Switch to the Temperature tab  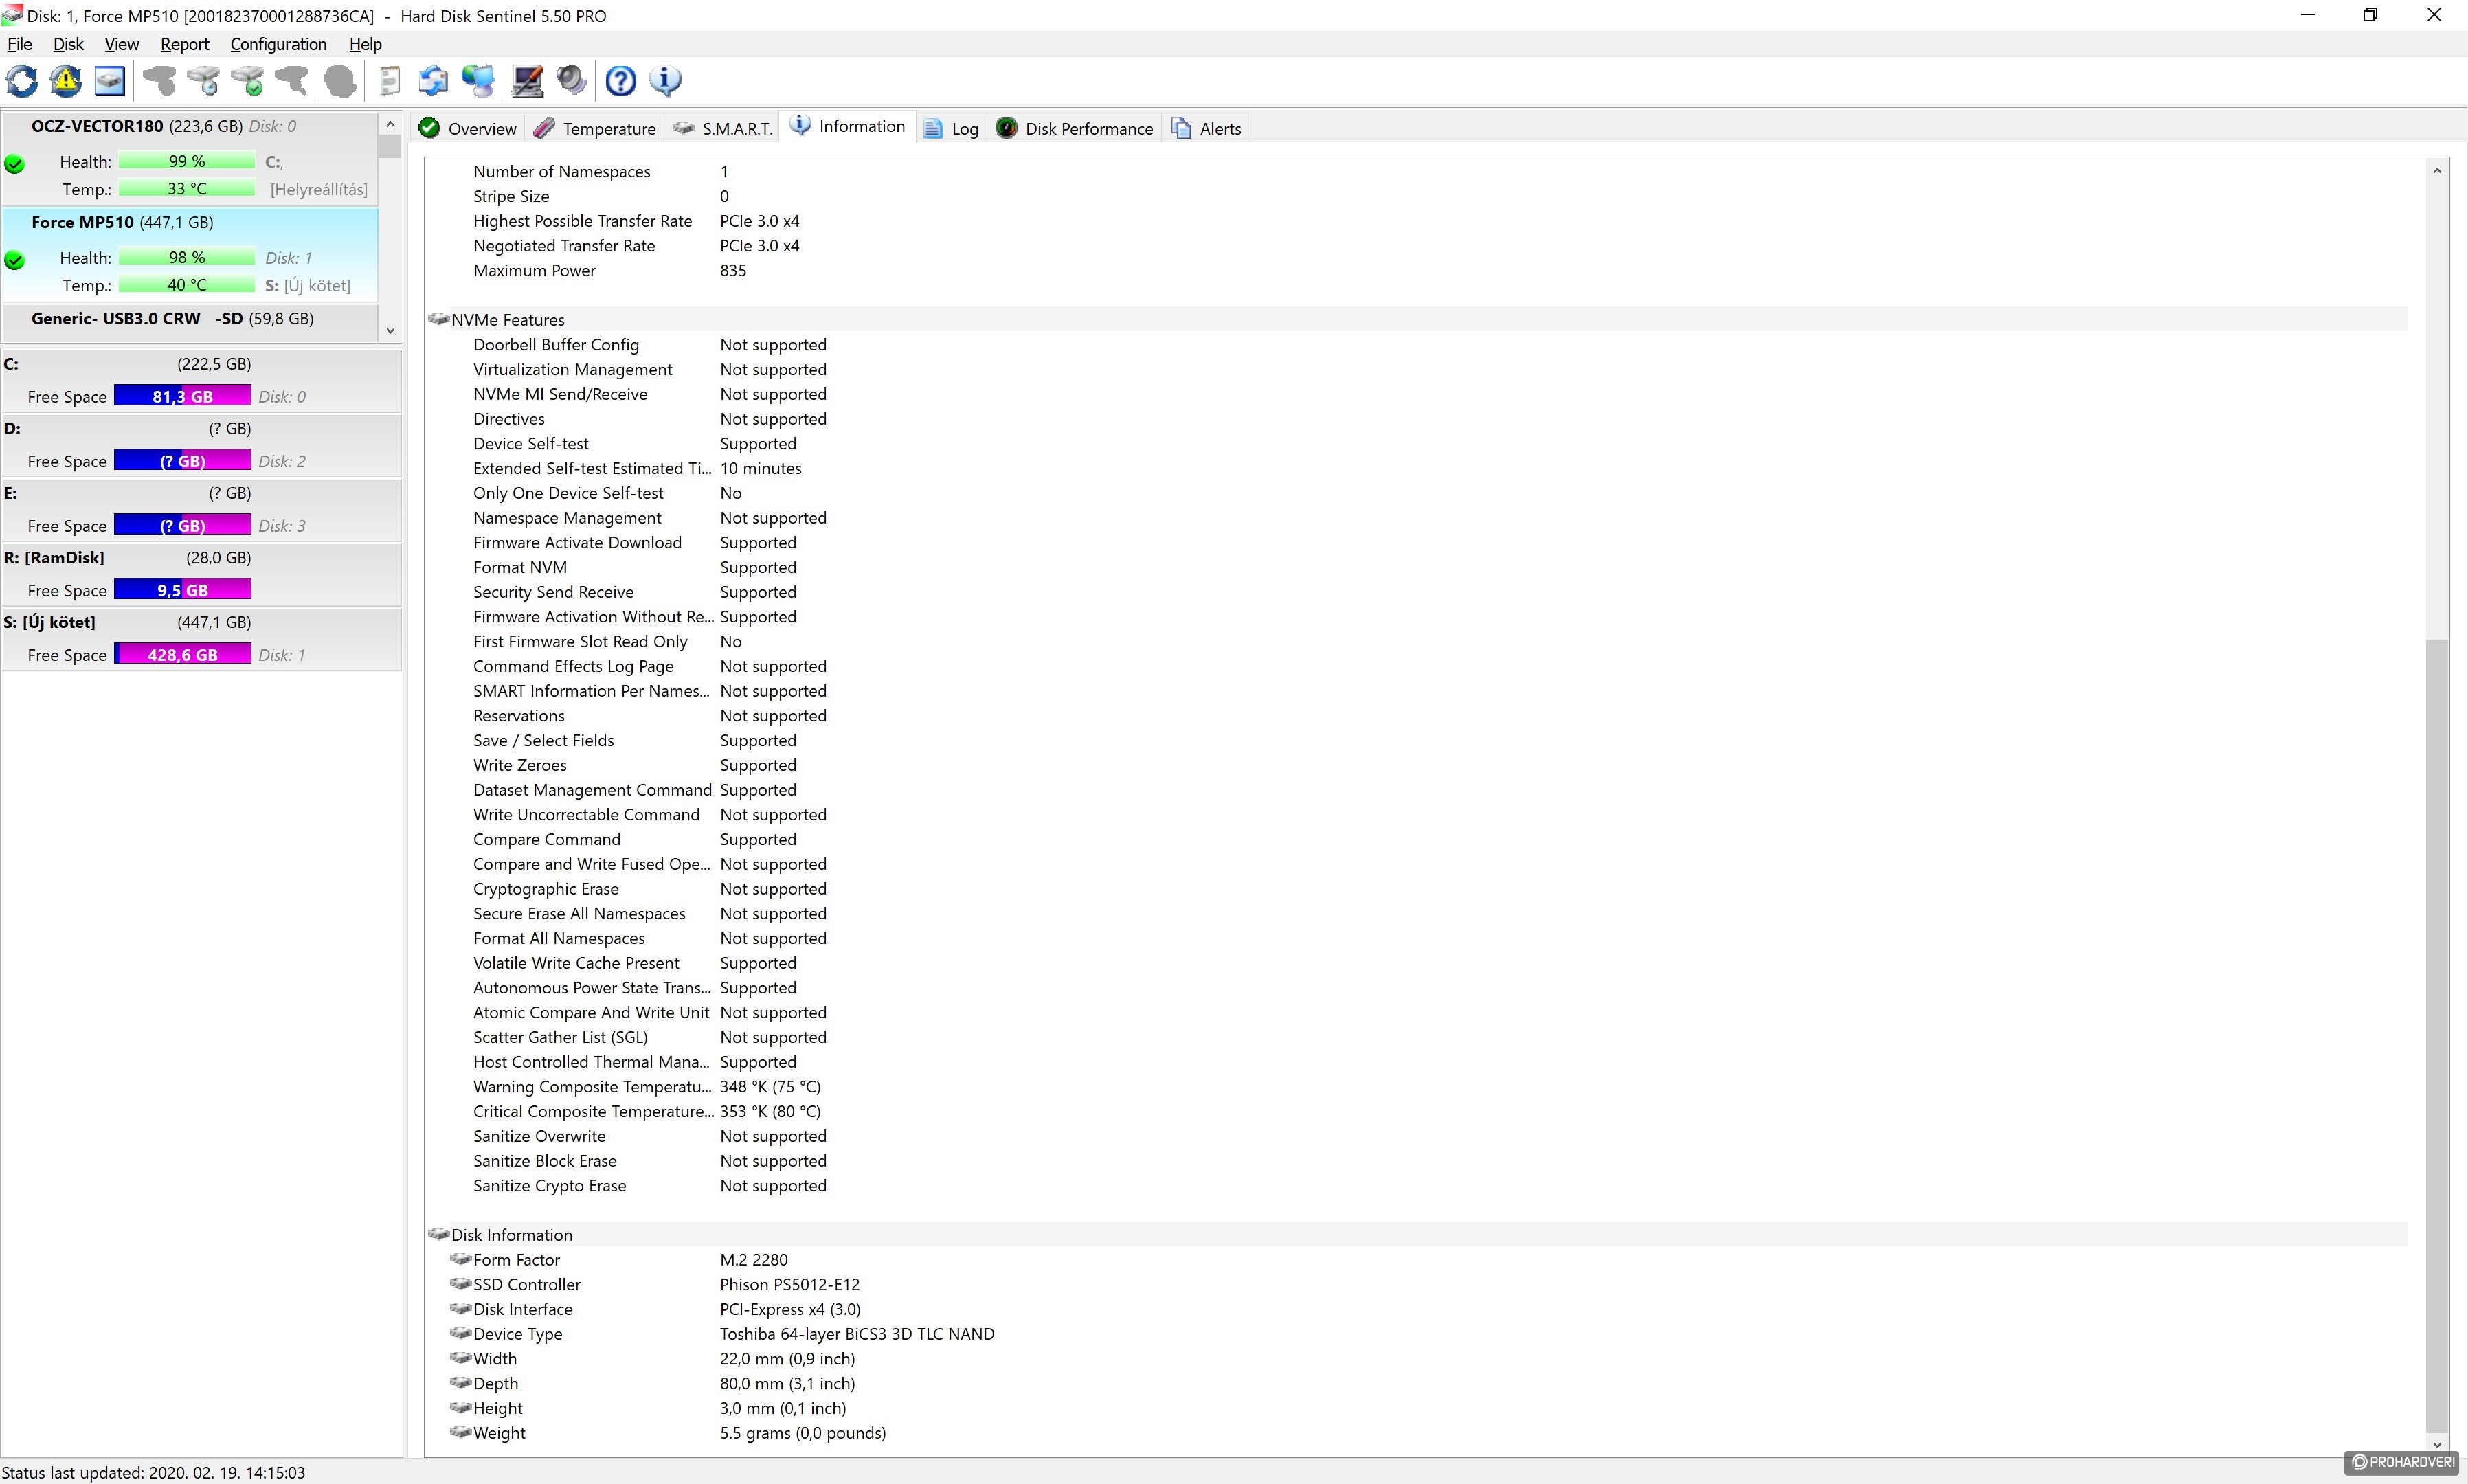click(x=595, y=128)
